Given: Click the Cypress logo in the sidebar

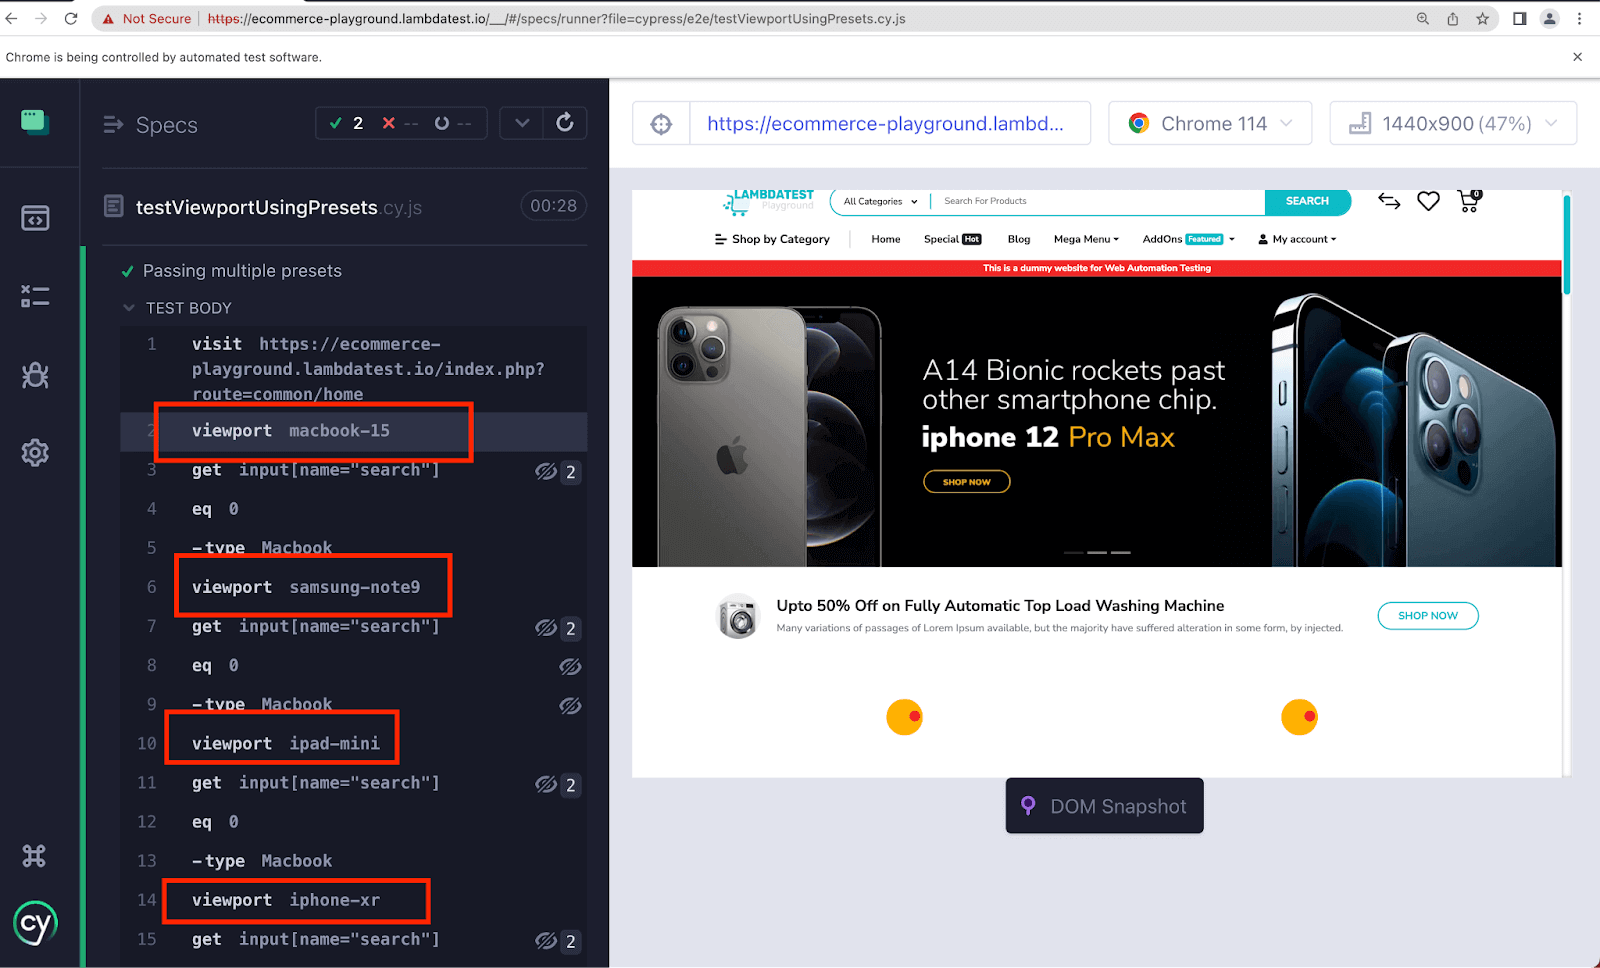Looking at the screenshot, I should [x=35, y=924].
